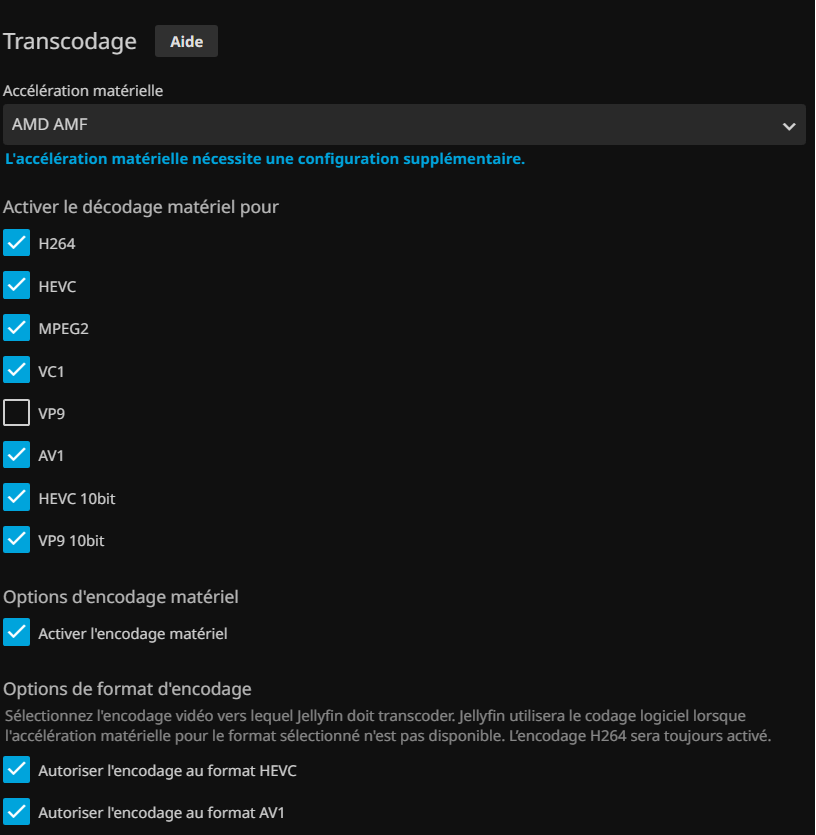Uncheck the HEVC 10bit option
The width and height of the screenshot is (816, 835).
[17, 498]
